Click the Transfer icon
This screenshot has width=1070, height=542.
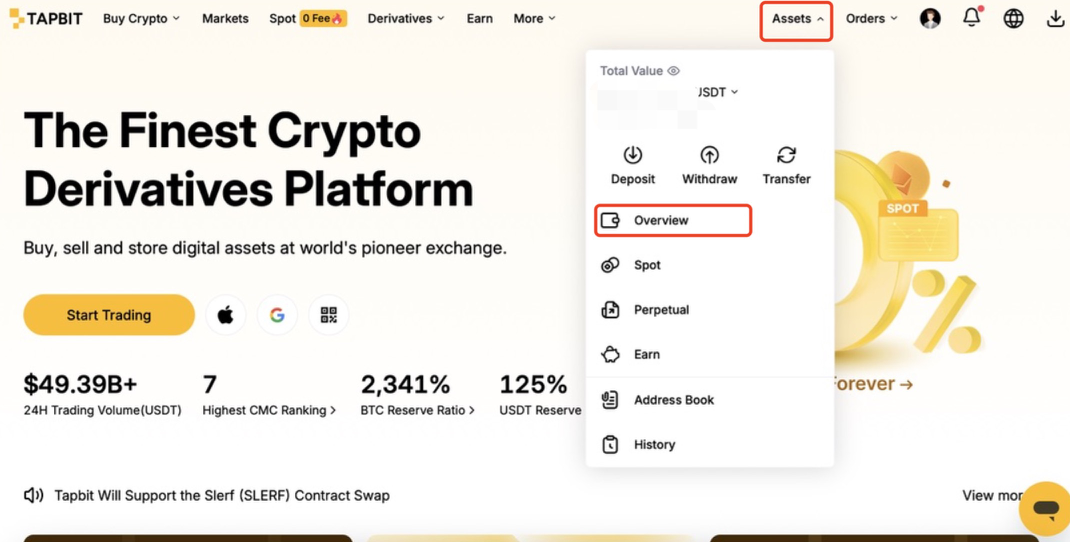[786, 156]
